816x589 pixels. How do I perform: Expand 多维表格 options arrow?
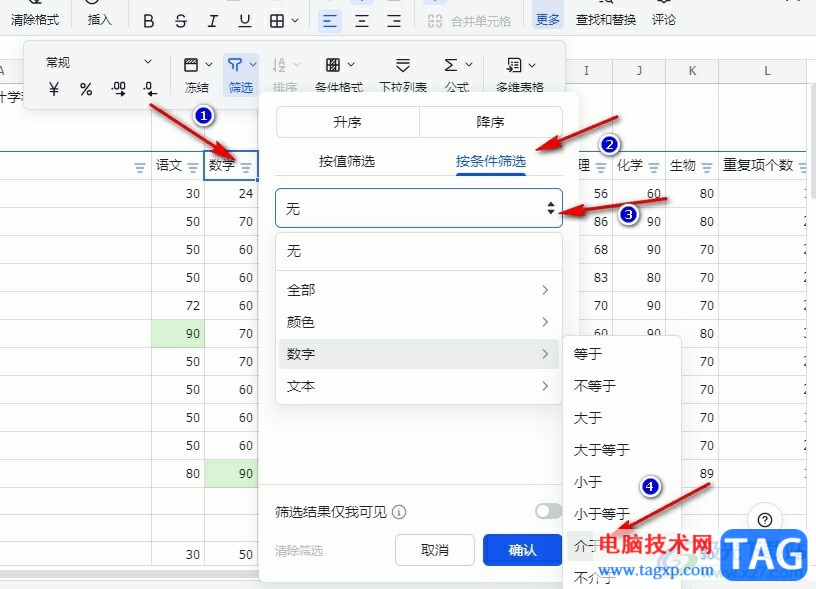(x=532, y=65)
